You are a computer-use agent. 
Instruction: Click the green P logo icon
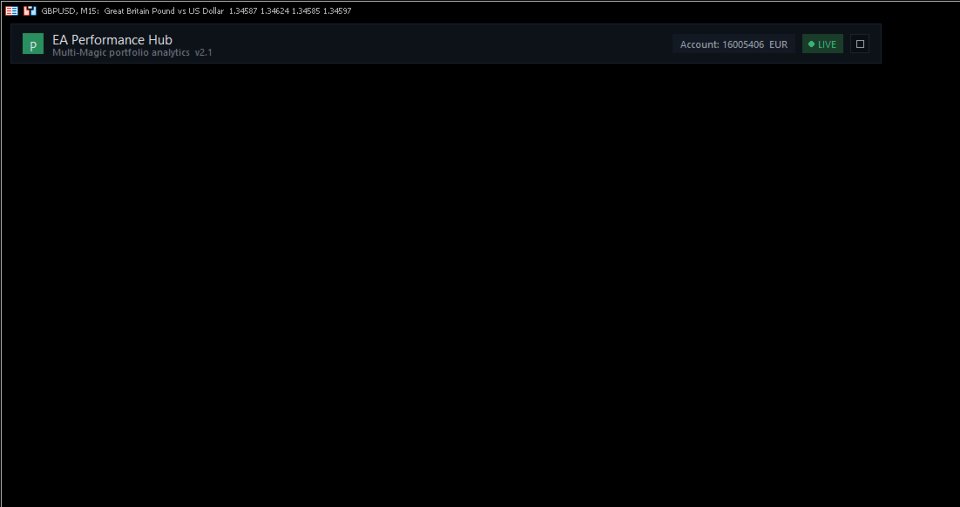coord(33,44)
